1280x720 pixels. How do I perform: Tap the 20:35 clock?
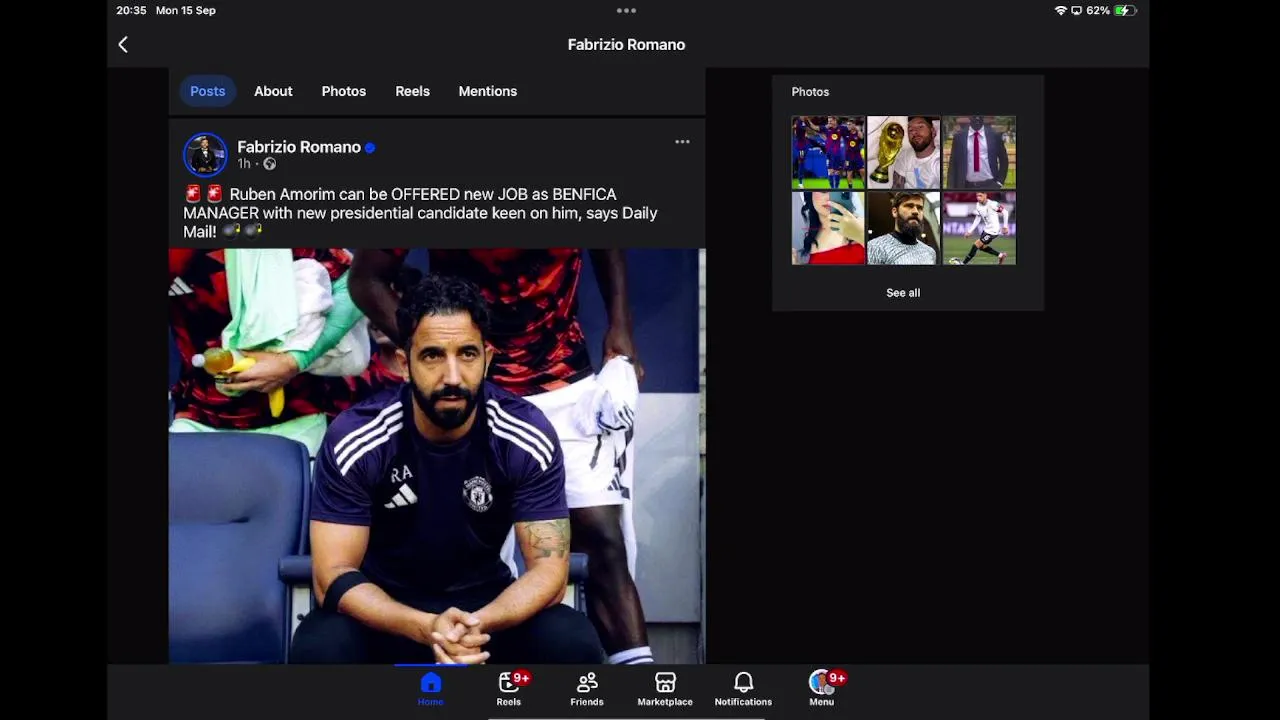pos(131,10)
